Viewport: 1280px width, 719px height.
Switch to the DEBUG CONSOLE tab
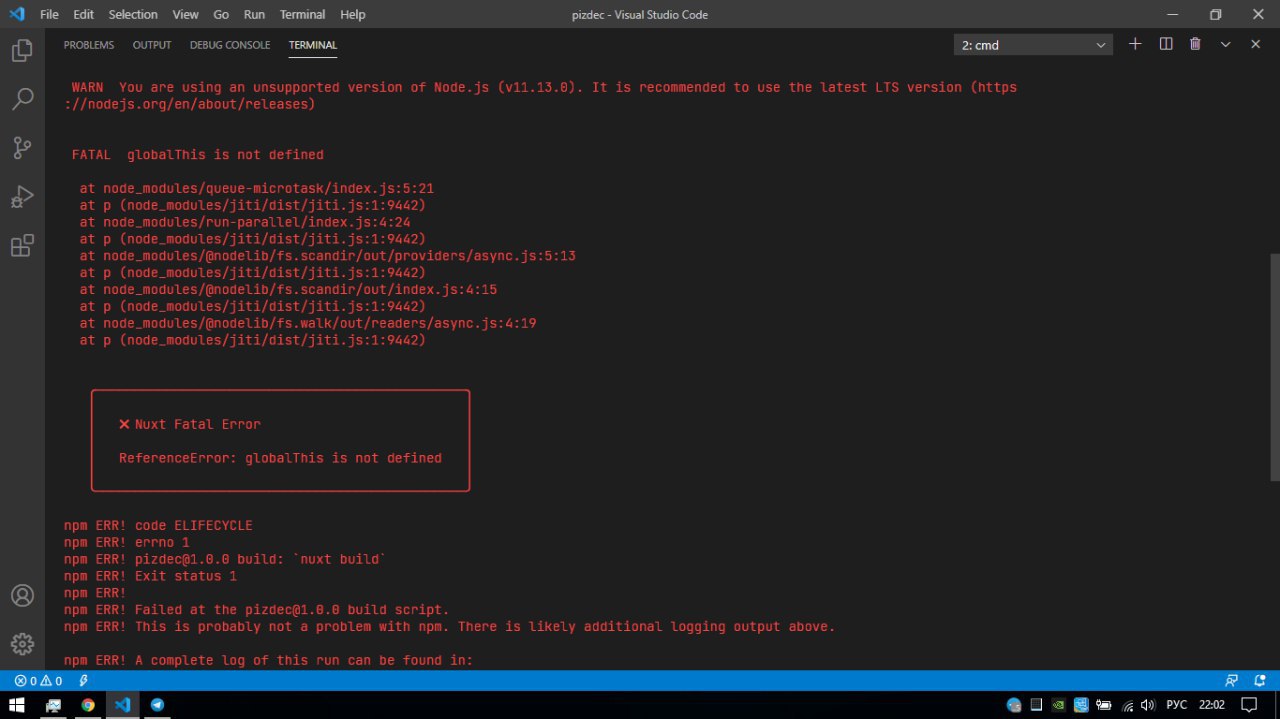pyautogui.click(x=230, y=45)
